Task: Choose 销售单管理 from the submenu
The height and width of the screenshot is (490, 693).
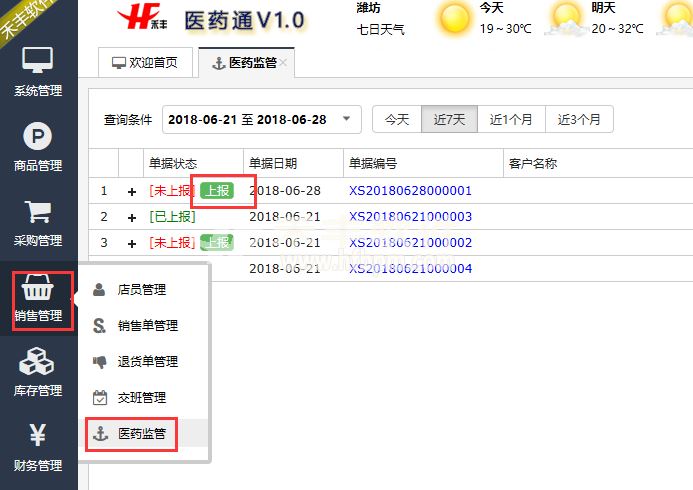Action: (147, 326)
